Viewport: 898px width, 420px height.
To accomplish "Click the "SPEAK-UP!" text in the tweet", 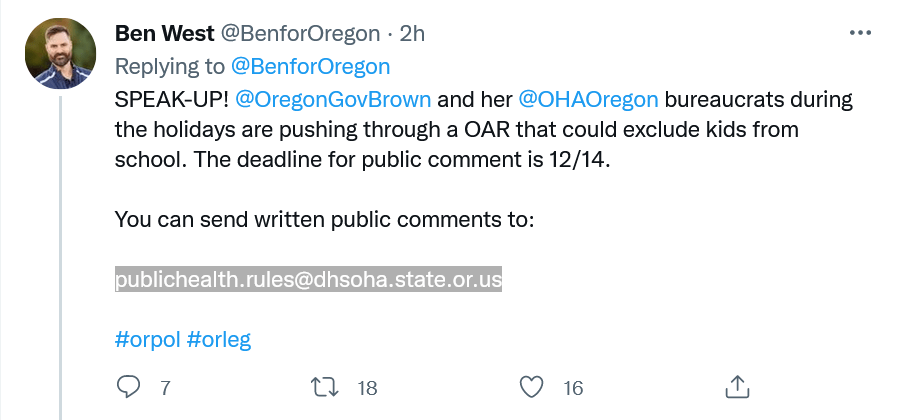I will (170, 100).
